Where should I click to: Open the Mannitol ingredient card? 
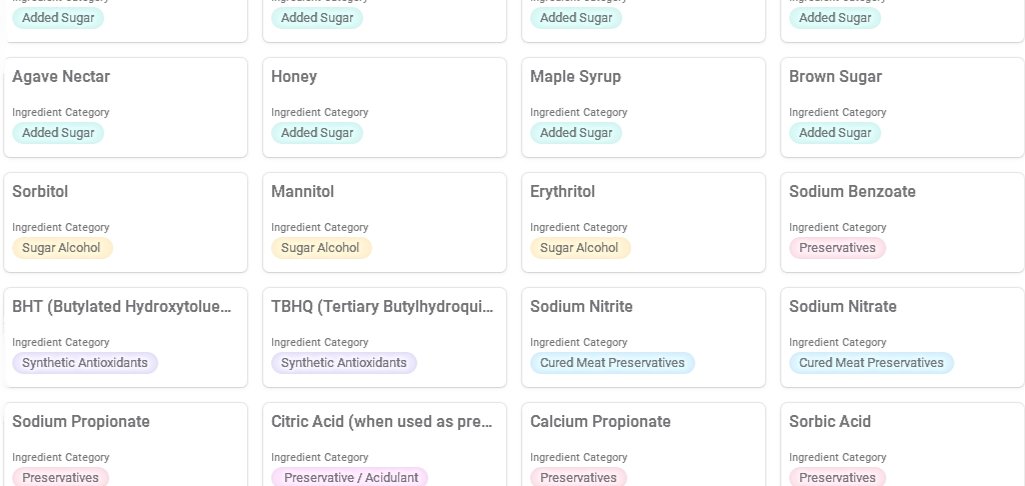384,222
